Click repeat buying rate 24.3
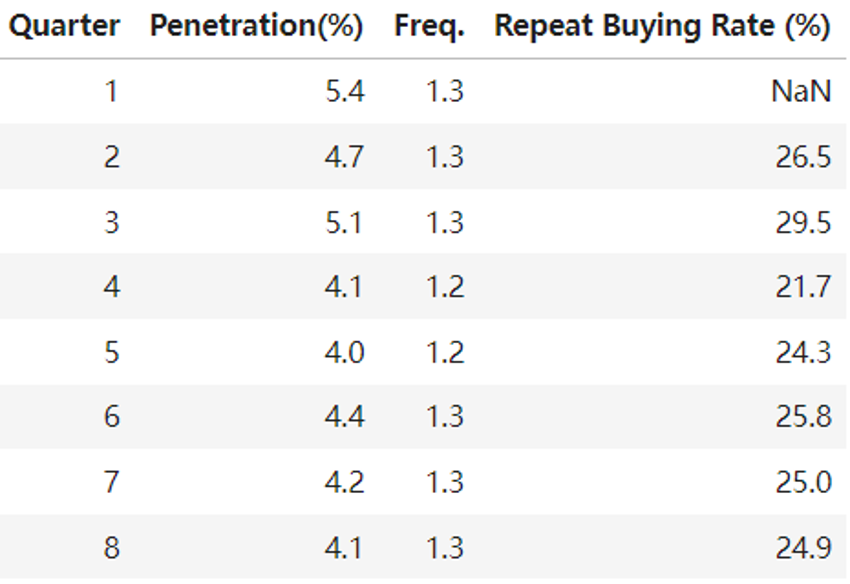850x584 pixels. [x=803, y=352]
